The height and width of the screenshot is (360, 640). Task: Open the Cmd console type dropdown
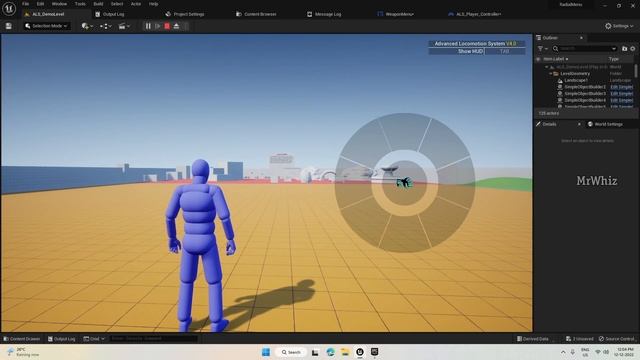pyautogui.click(x=94, y=339)
